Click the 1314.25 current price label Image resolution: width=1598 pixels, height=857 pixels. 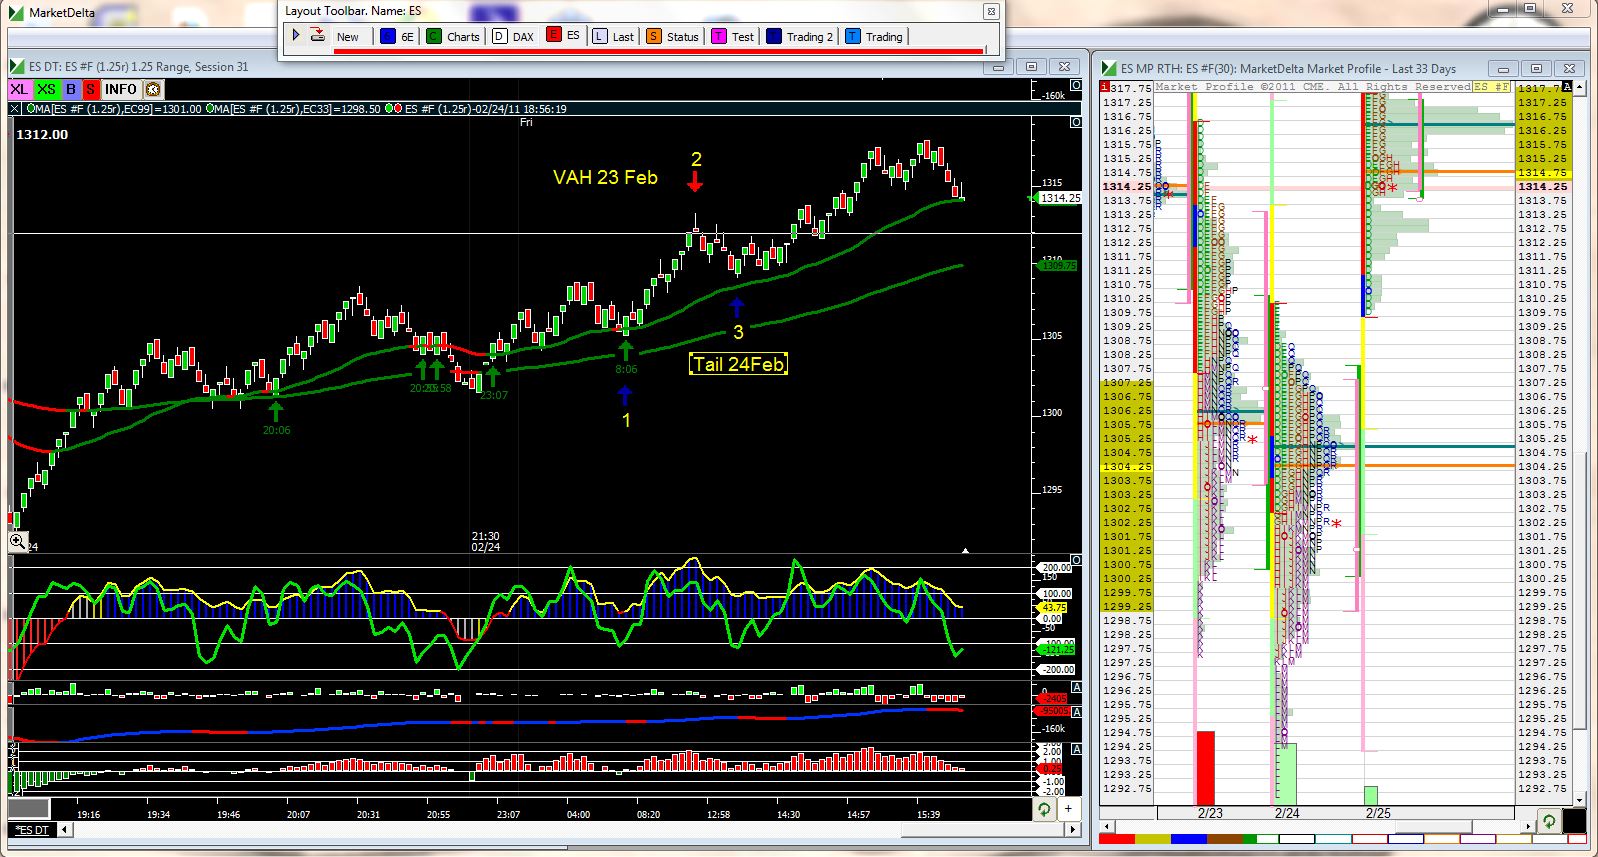tap(1060, 198)
